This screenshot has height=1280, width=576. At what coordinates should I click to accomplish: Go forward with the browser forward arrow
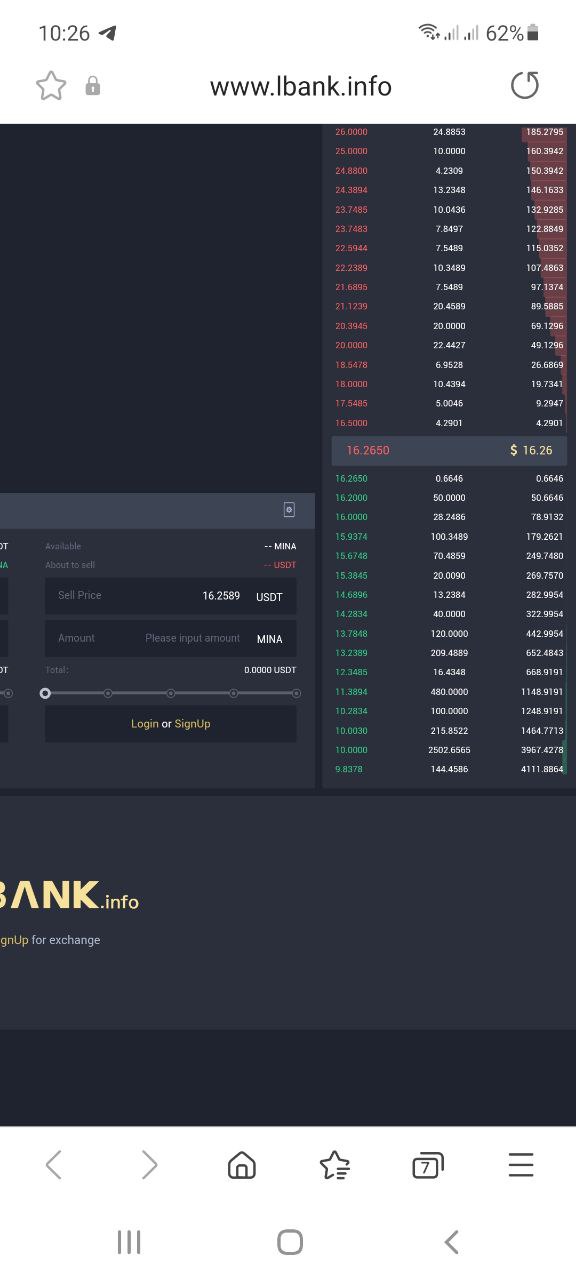click(x=149, y=1165)
